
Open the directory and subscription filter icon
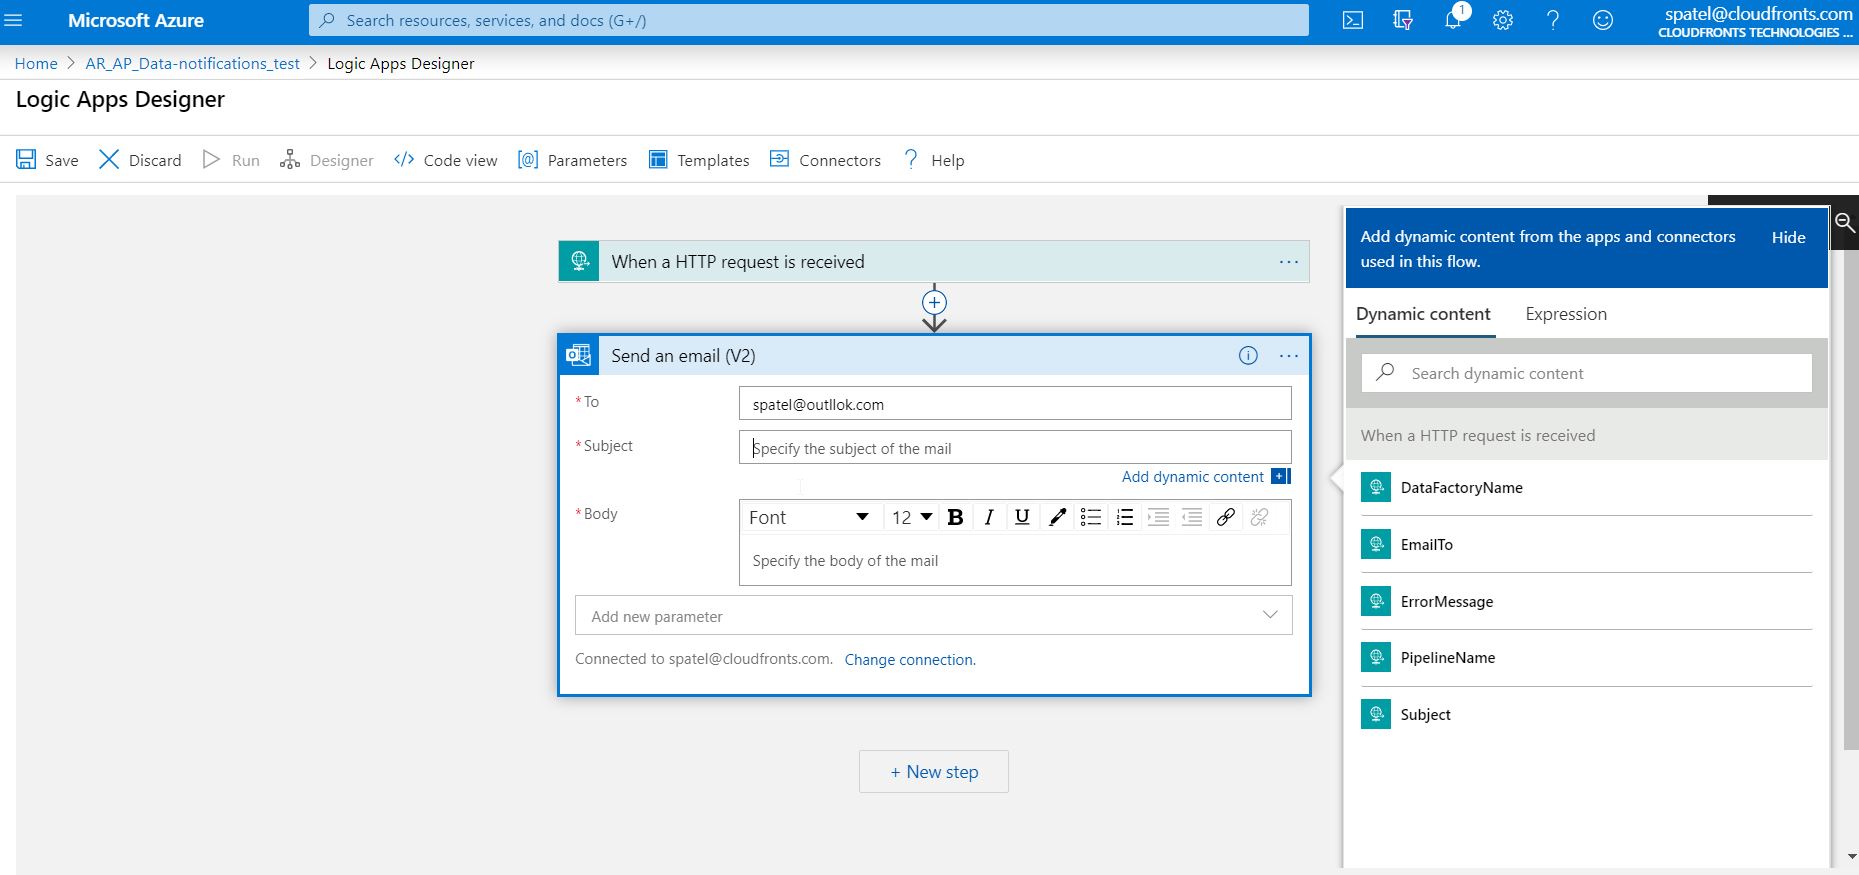[1403, 20]
